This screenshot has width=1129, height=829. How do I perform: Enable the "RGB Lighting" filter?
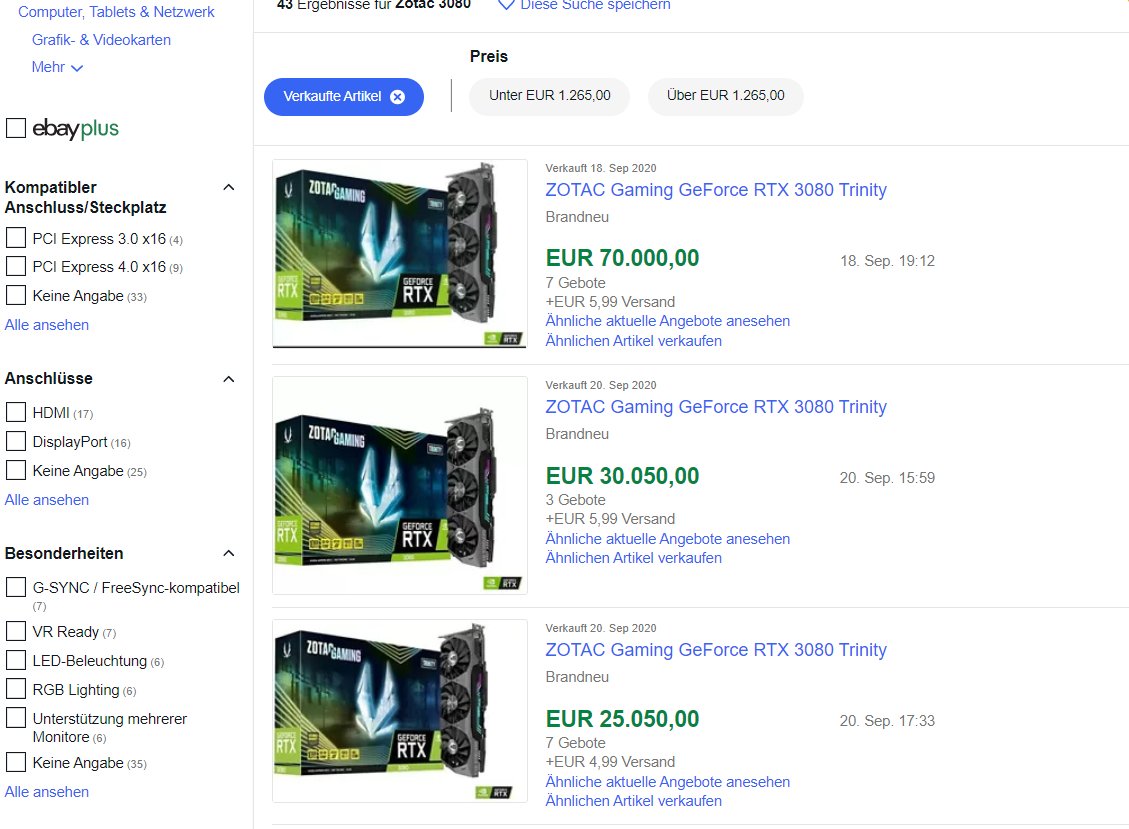point(15,688)
